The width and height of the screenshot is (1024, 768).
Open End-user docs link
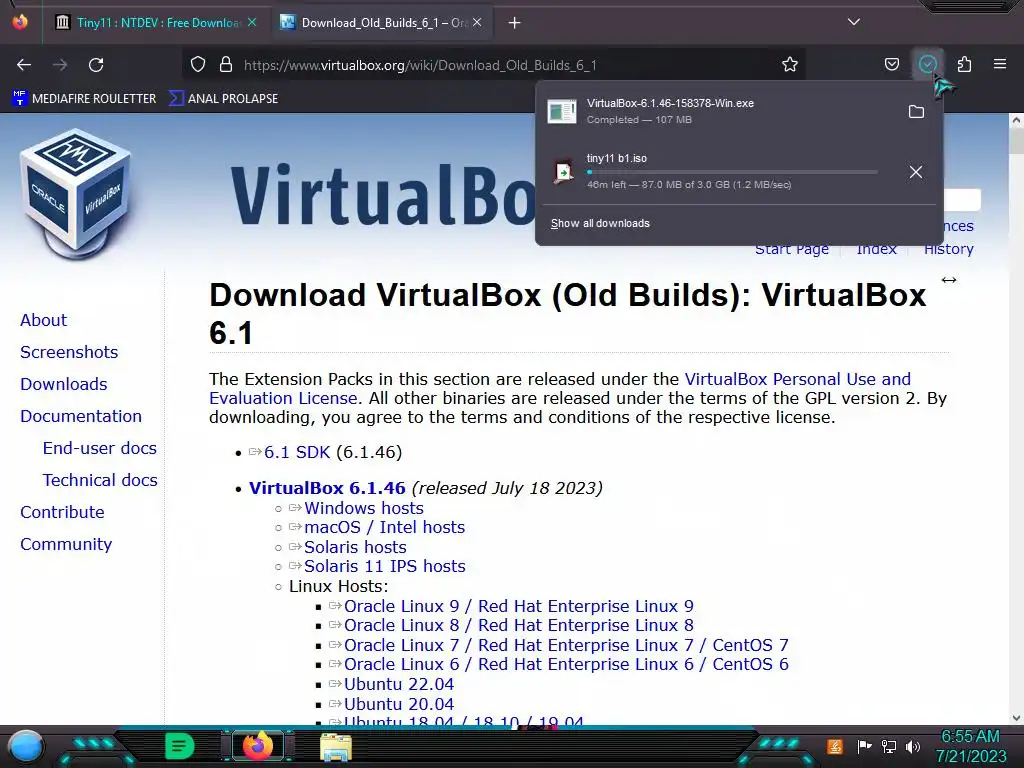pos(100,448)
